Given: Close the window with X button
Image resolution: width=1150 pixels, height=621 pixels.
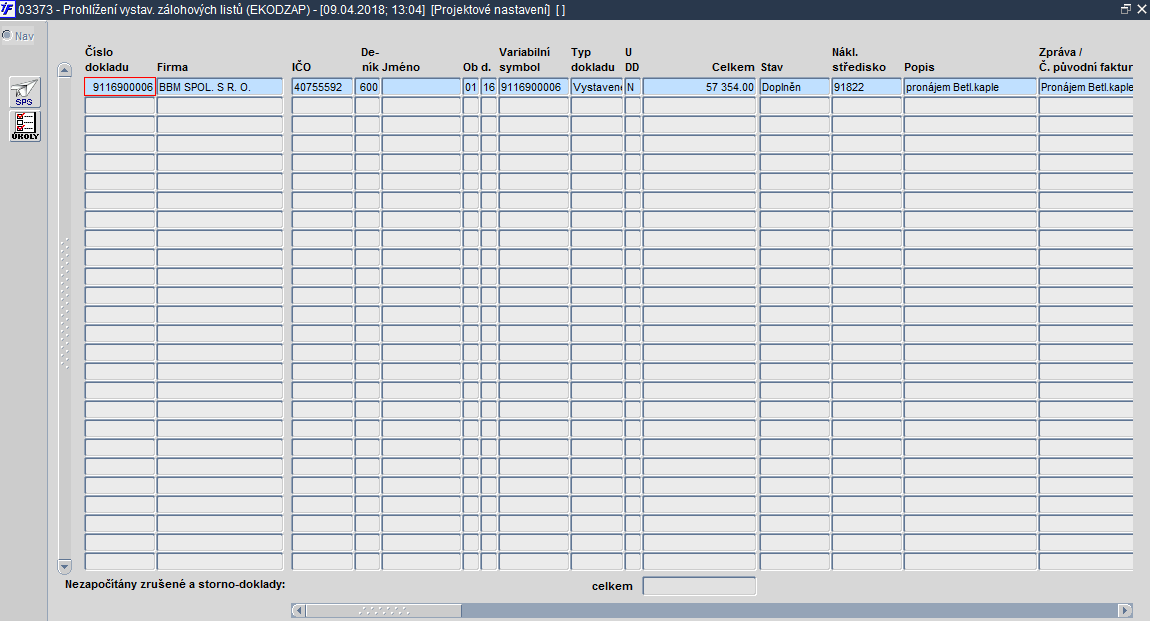Looking at the screenshot, I should (1141, 9).
